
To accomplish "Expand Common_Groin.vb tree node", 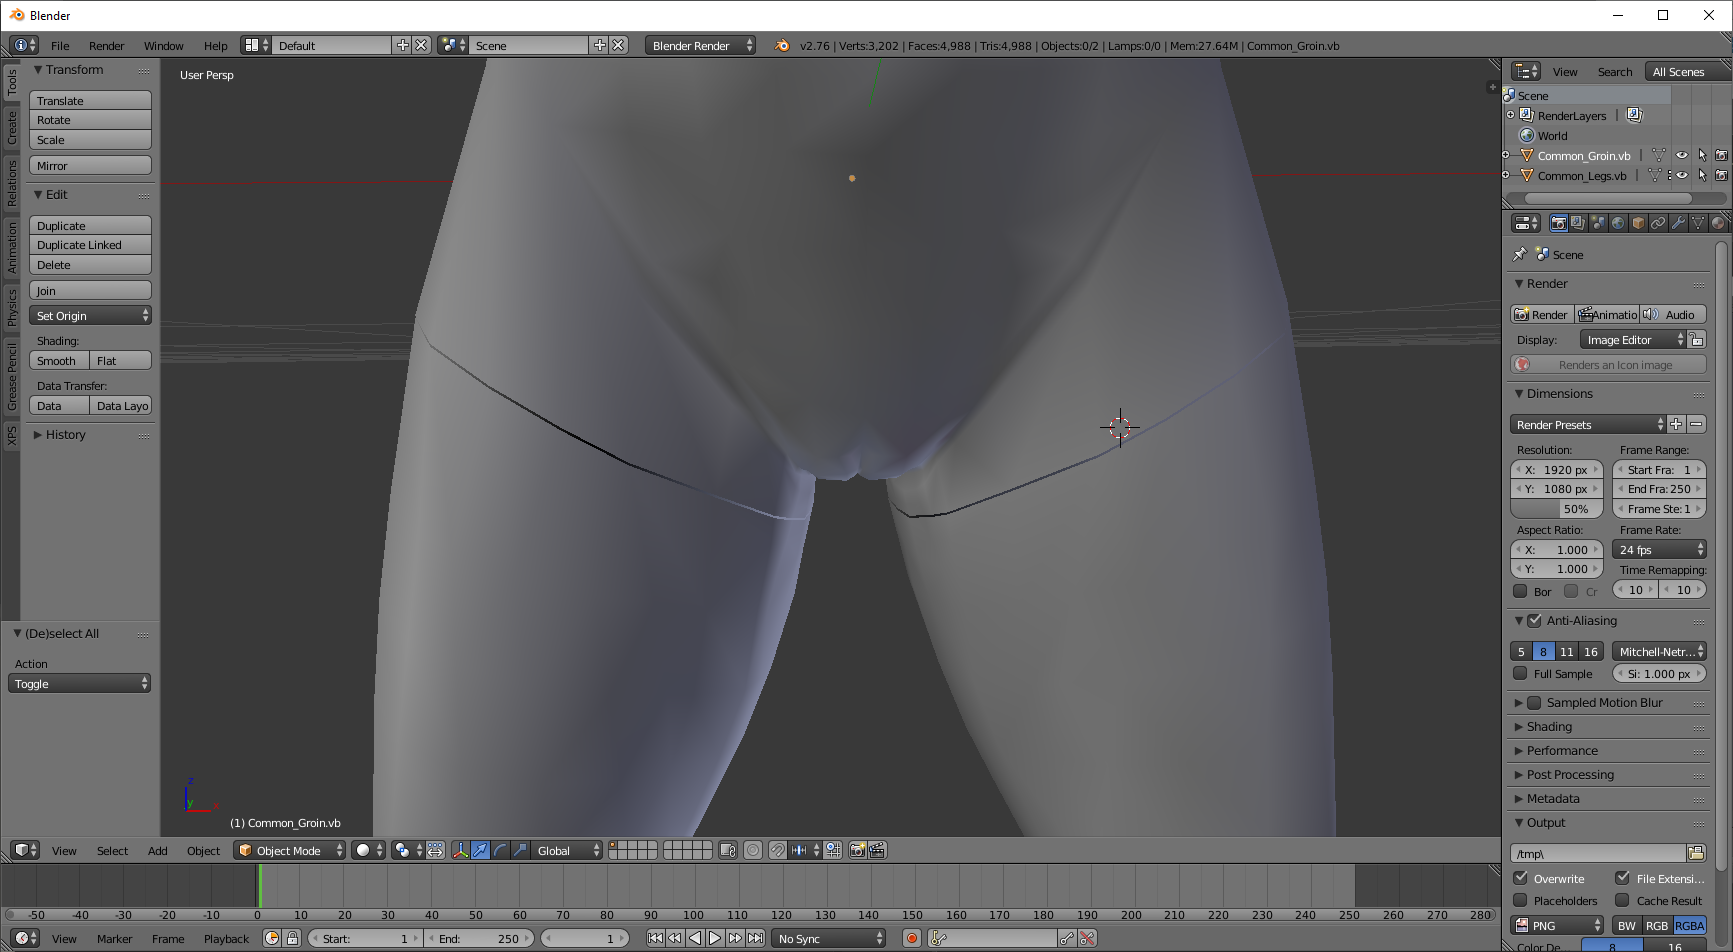I will point(1506,155).
